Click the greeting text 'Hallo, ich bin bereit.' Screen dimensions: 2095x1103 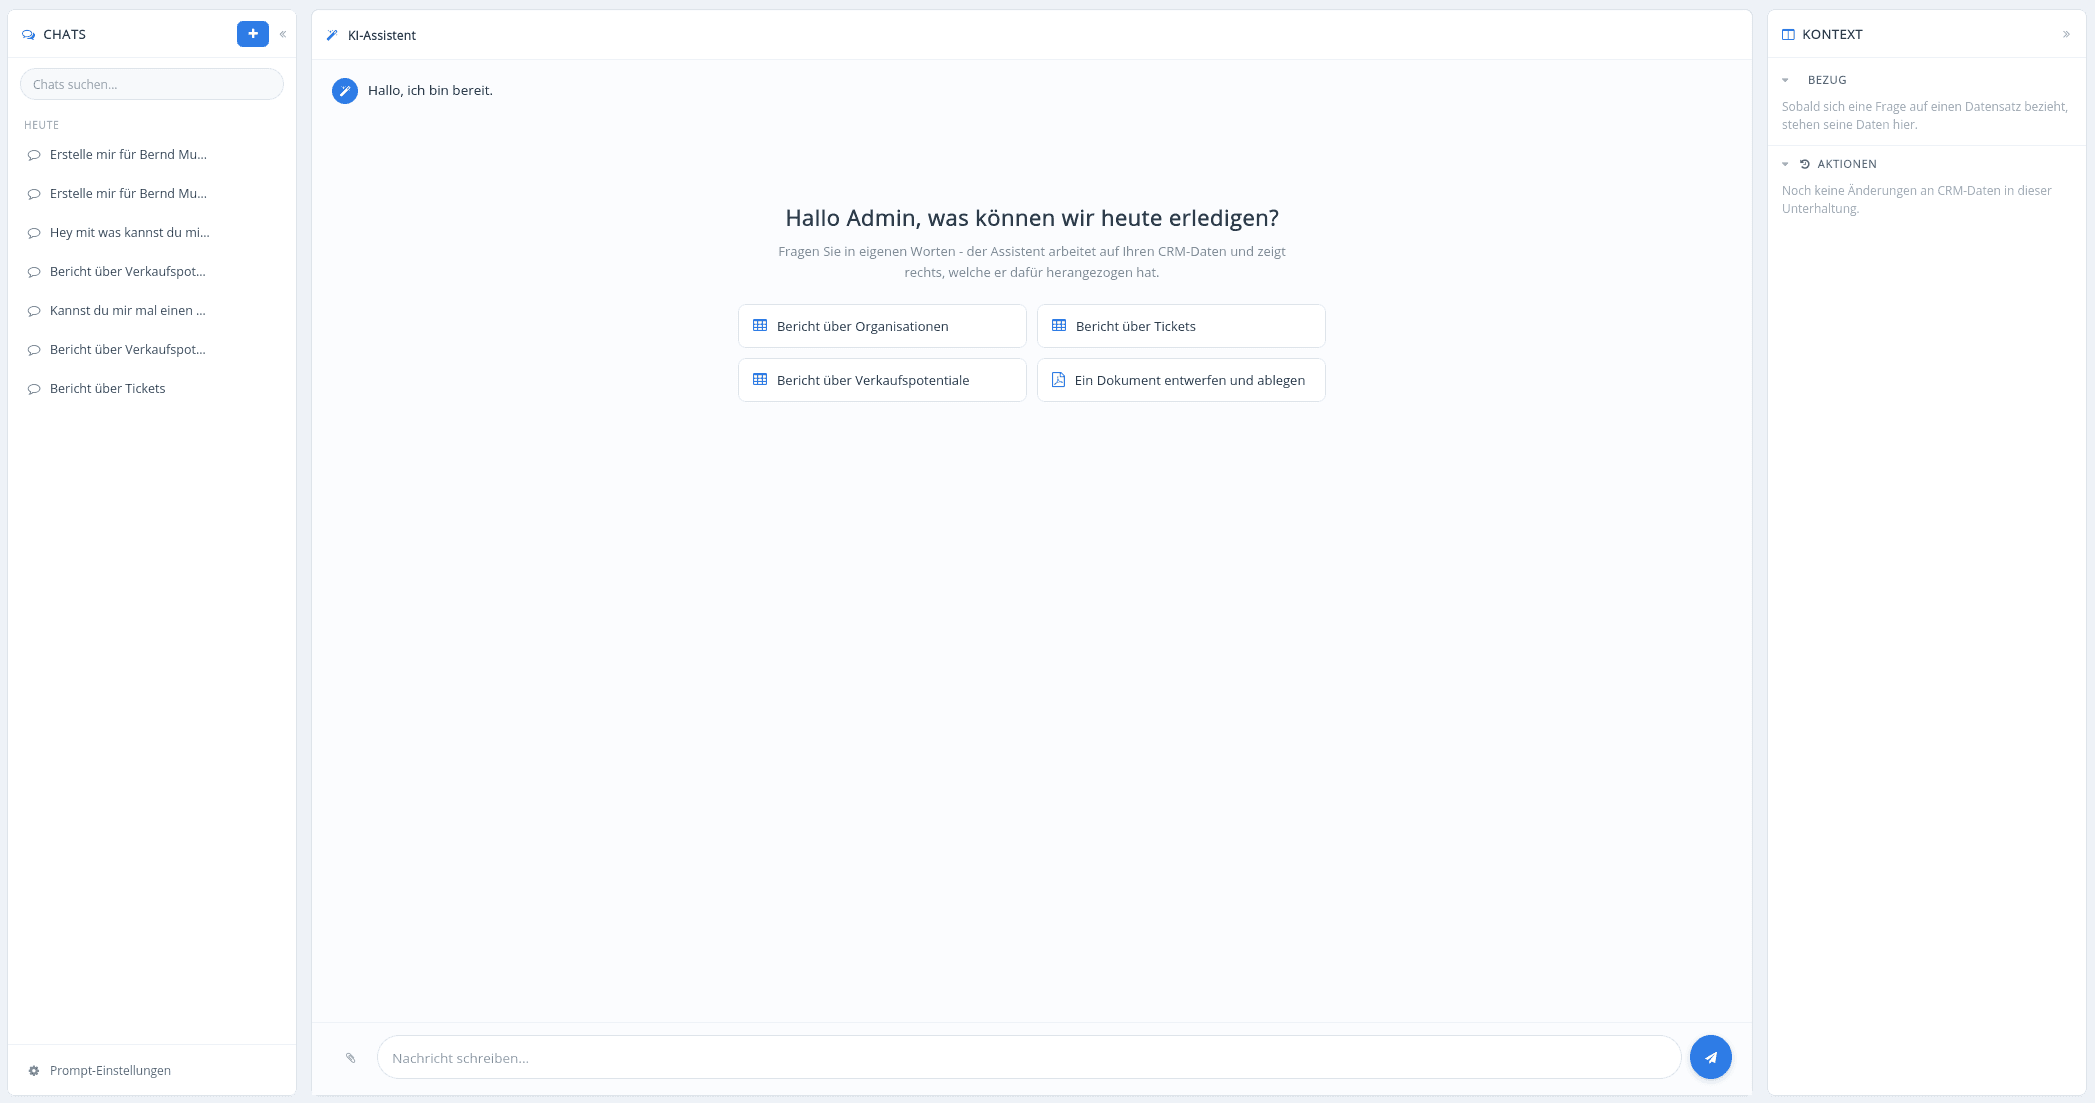pos(430,90)
